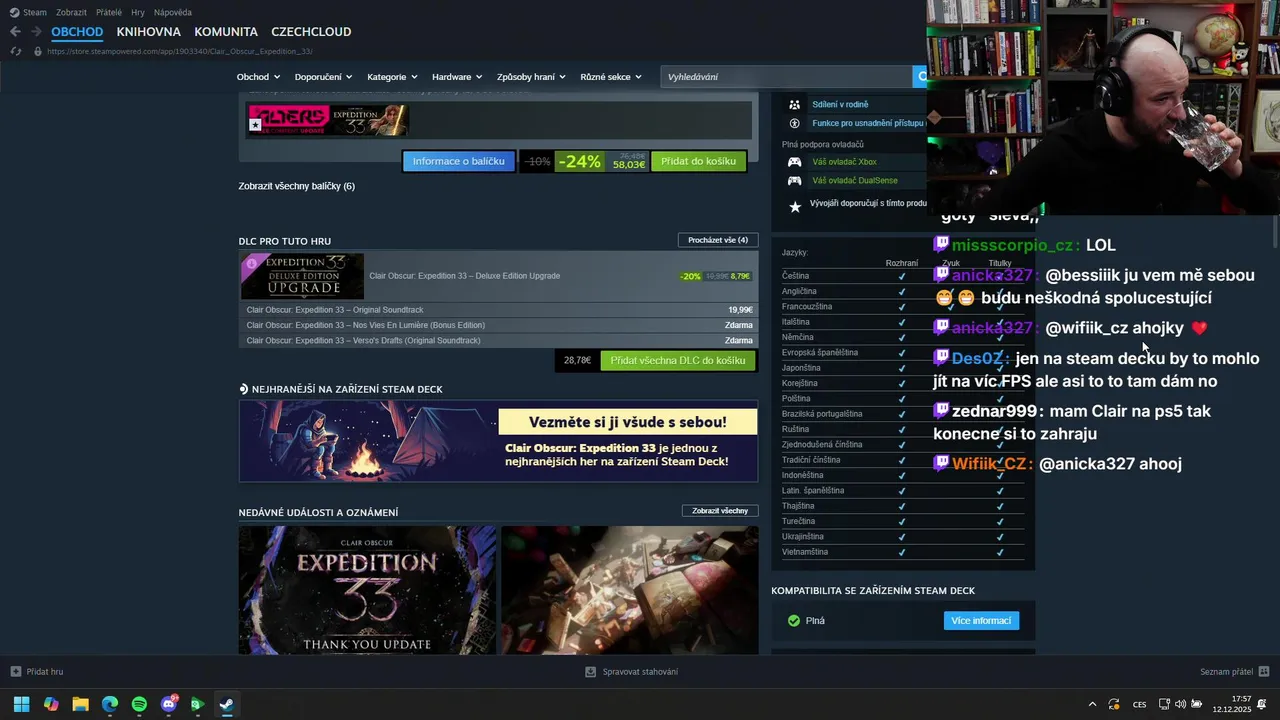This screenshot has width=1280, height=720.
Task: Expand the Hardware dropdown
Action: click(x=457, y=77)
